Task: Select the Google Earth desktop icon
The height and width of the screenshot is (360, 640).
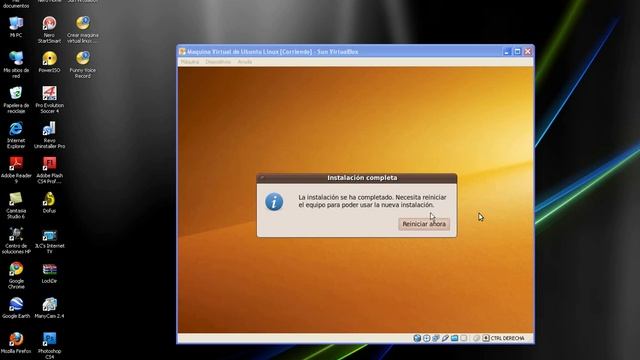Action: click(16, 308)
